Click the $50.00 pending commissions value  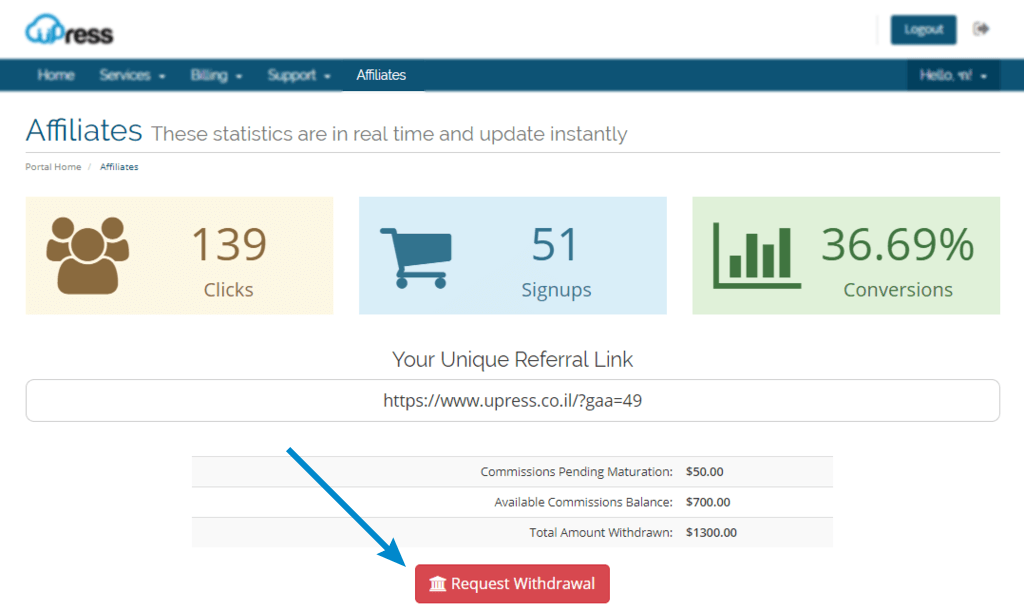pyautogui.click(x=704, y=471)
